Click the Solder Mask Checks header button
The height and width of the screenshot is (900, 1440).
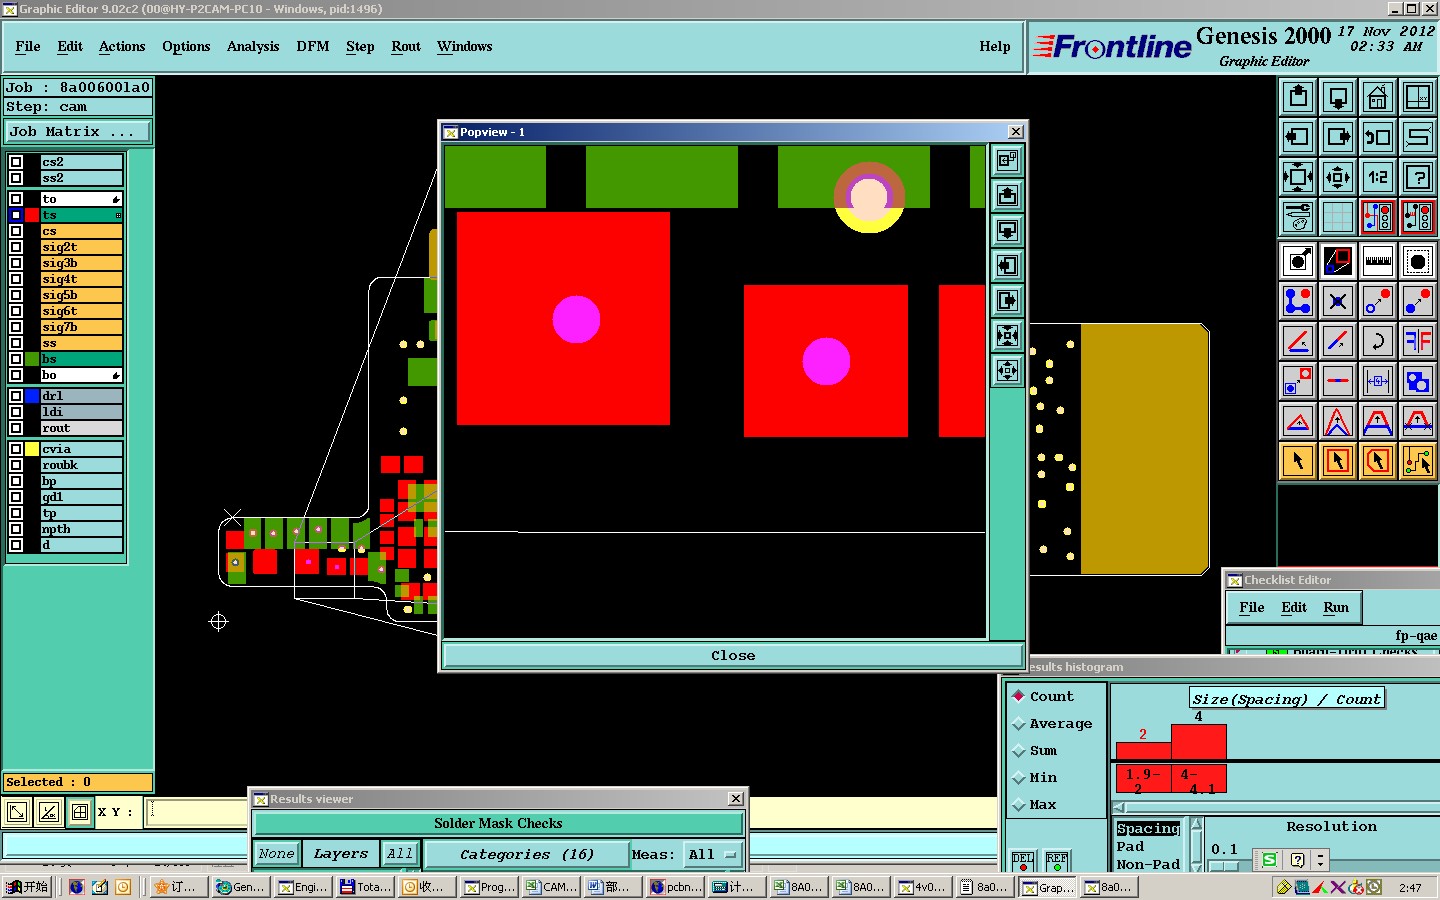tap(498, 823)
